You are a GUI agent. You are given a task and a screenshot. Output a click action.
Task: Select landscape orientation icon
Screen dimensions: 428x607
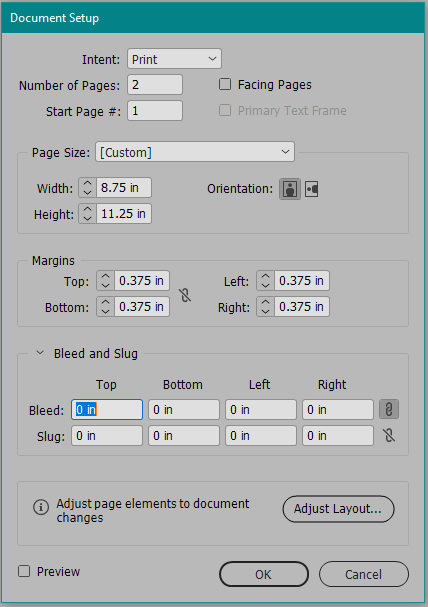312,189
